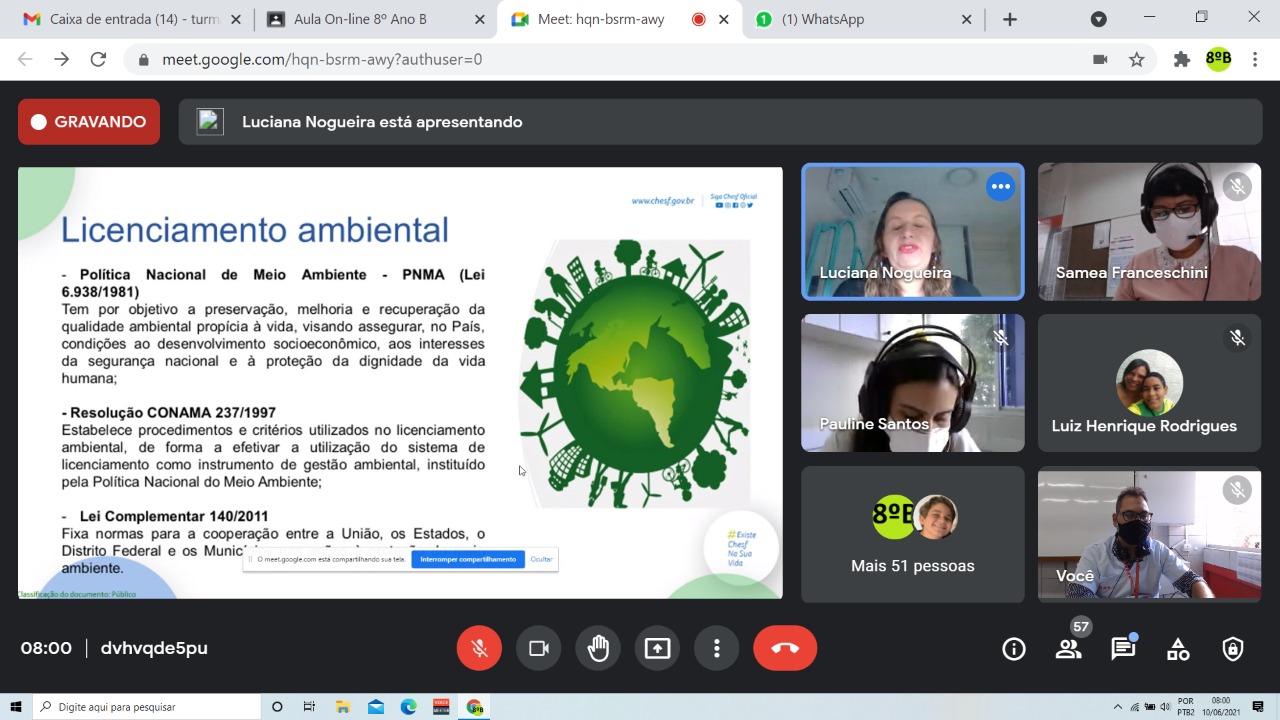Leave the call with the red hang-up button
The width and height of the screenshot is (1280, 720).
tap(785, 648)
